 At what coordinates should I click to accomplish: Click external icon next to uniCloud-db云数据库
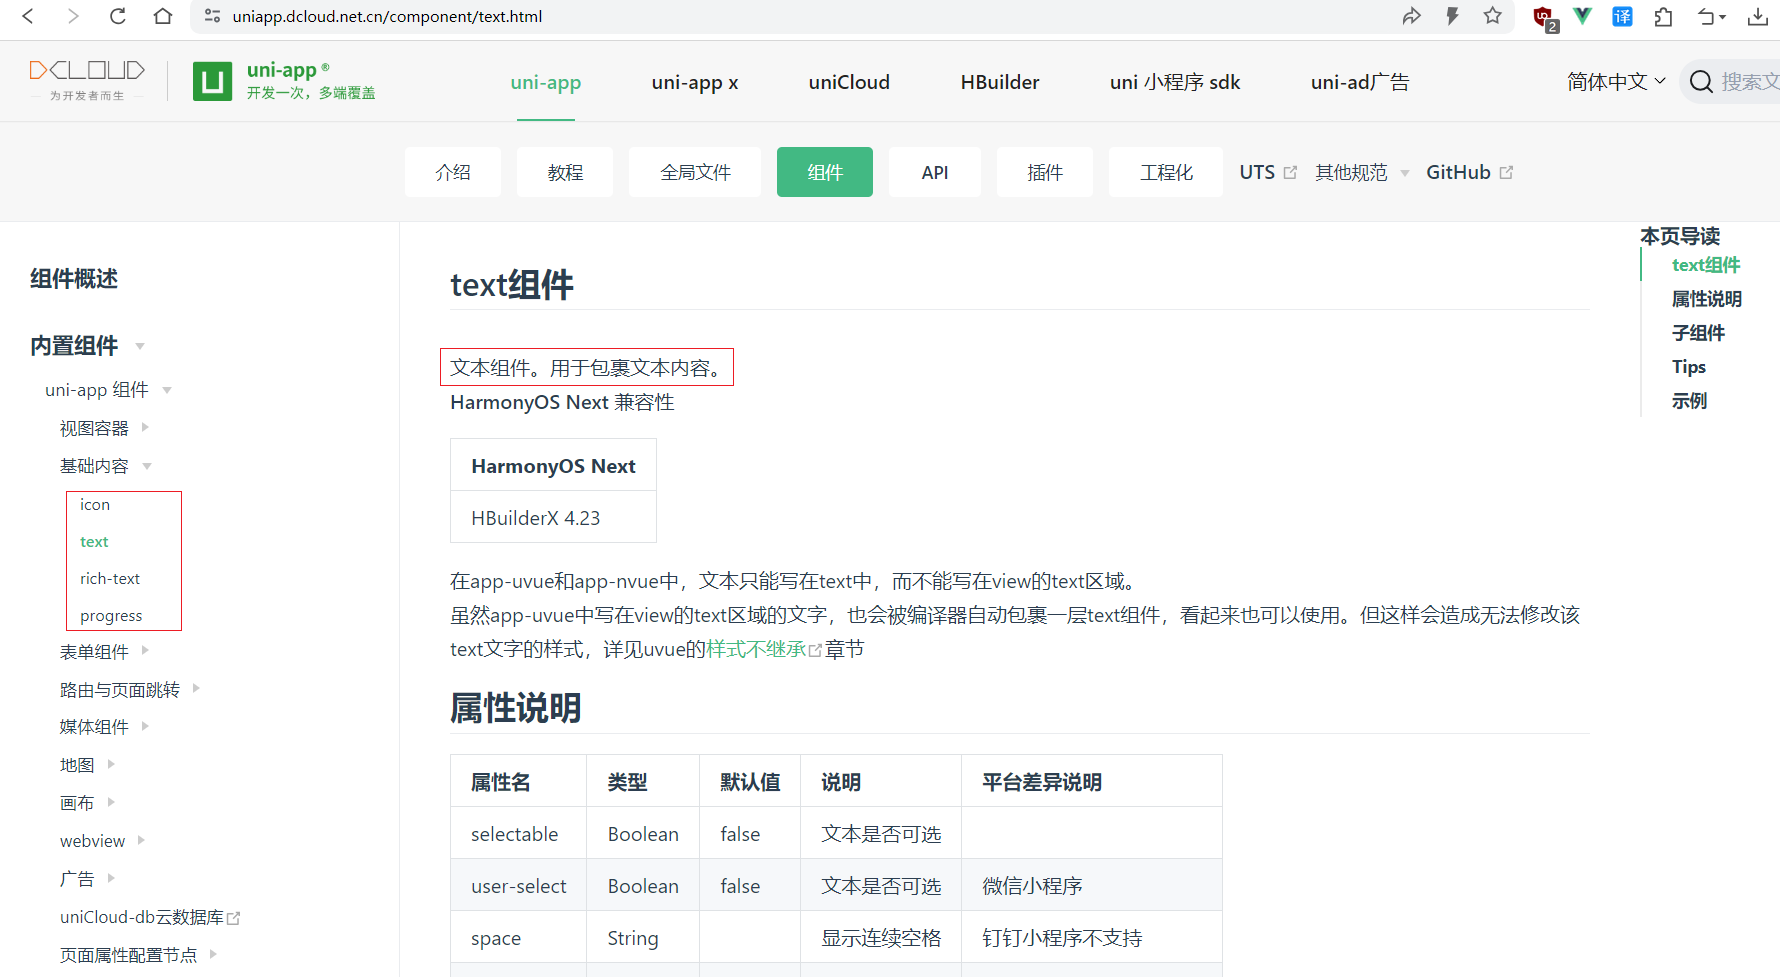click(234, 918)
